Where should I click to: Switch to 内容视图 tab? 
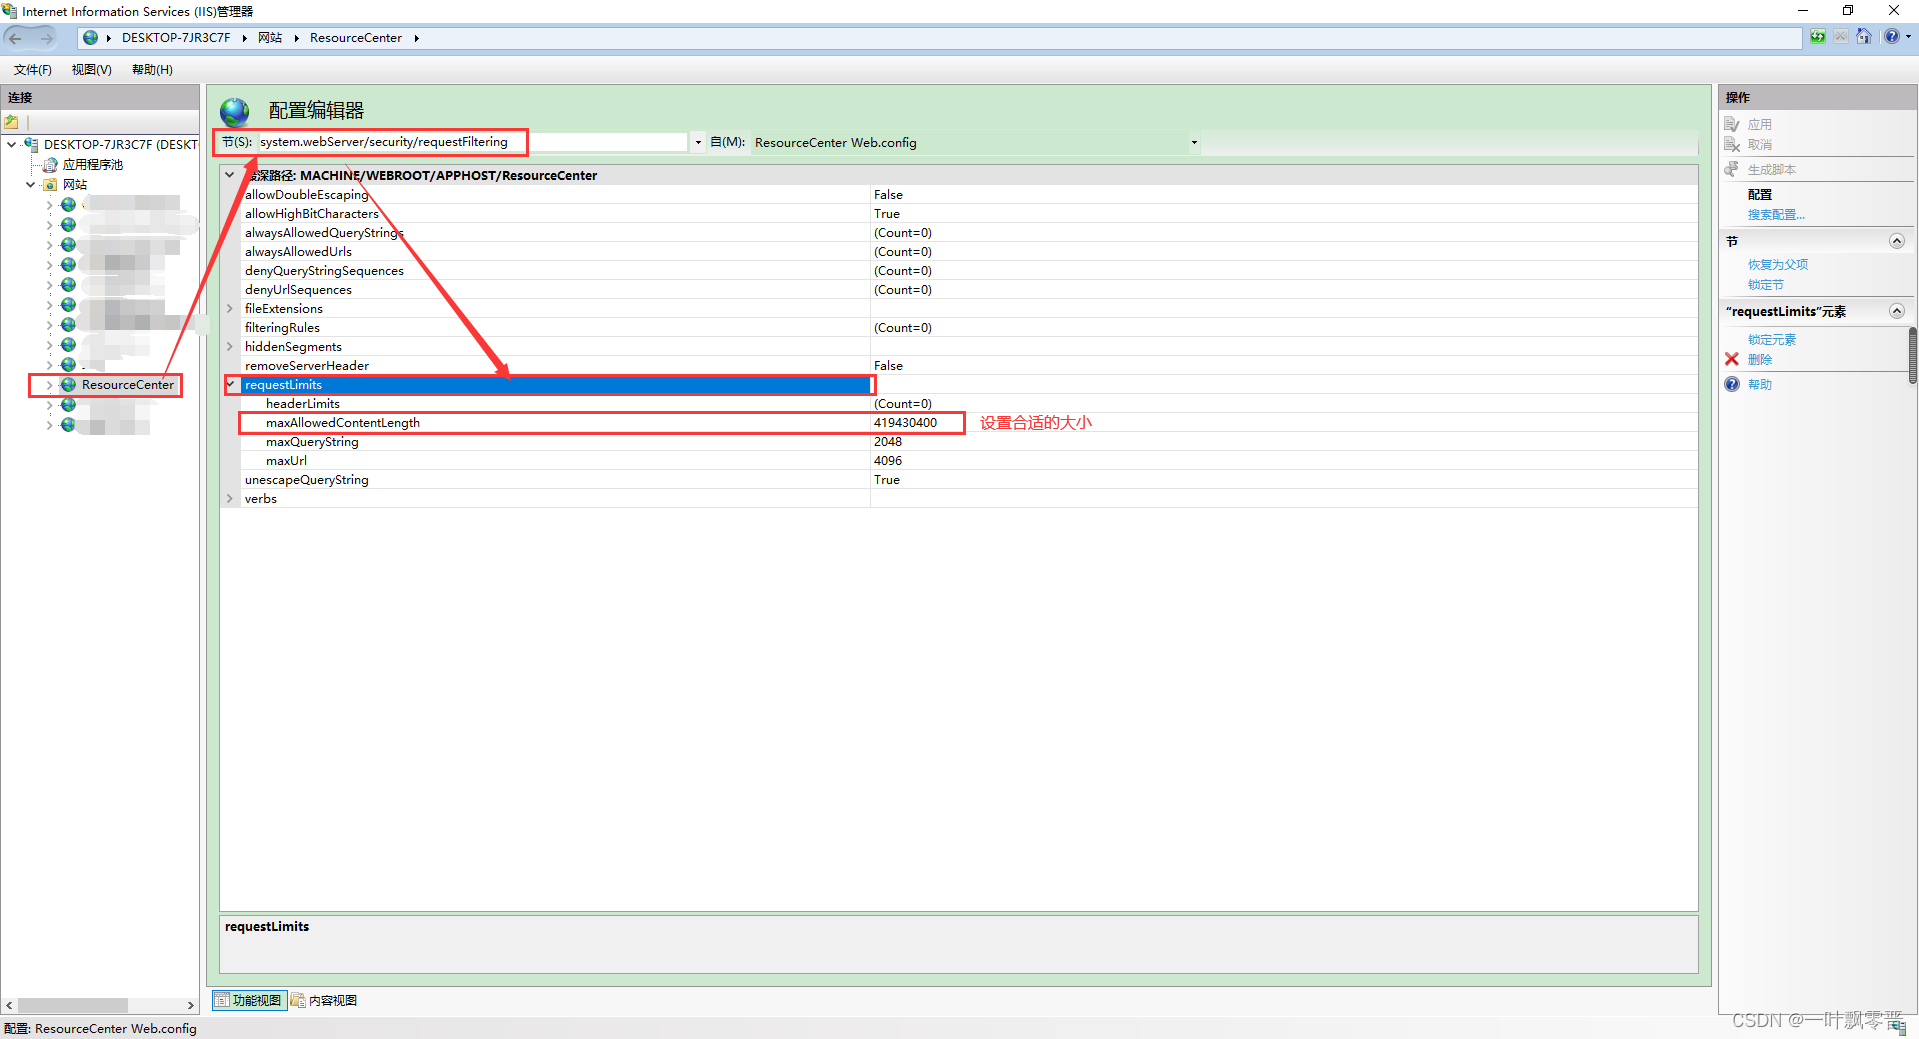pos(324,1001)
